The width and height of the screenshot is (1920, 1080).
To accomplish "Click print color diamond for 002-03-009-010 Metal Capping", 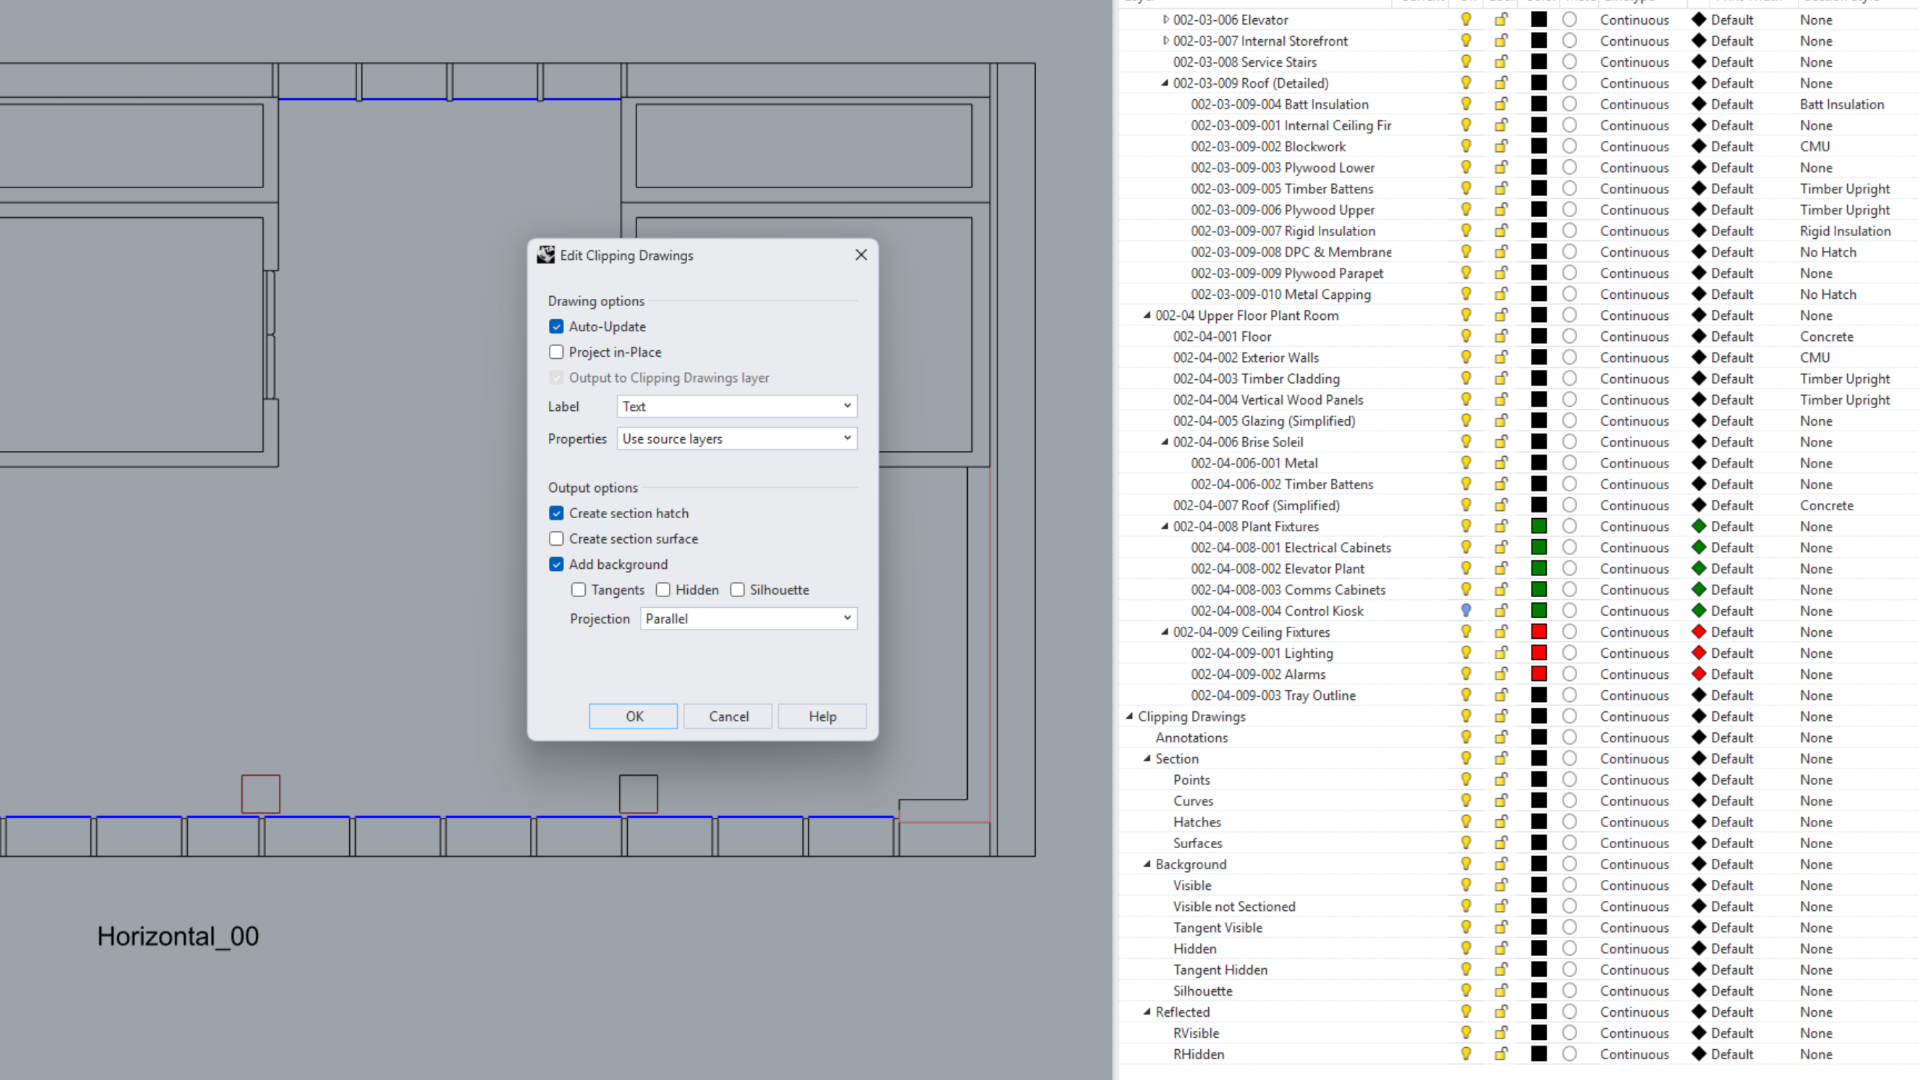I will (x=1698, y=295).
